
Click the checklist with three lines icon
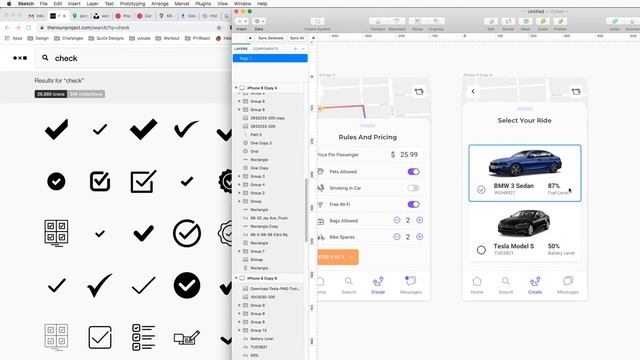click(x=143, y=337)
